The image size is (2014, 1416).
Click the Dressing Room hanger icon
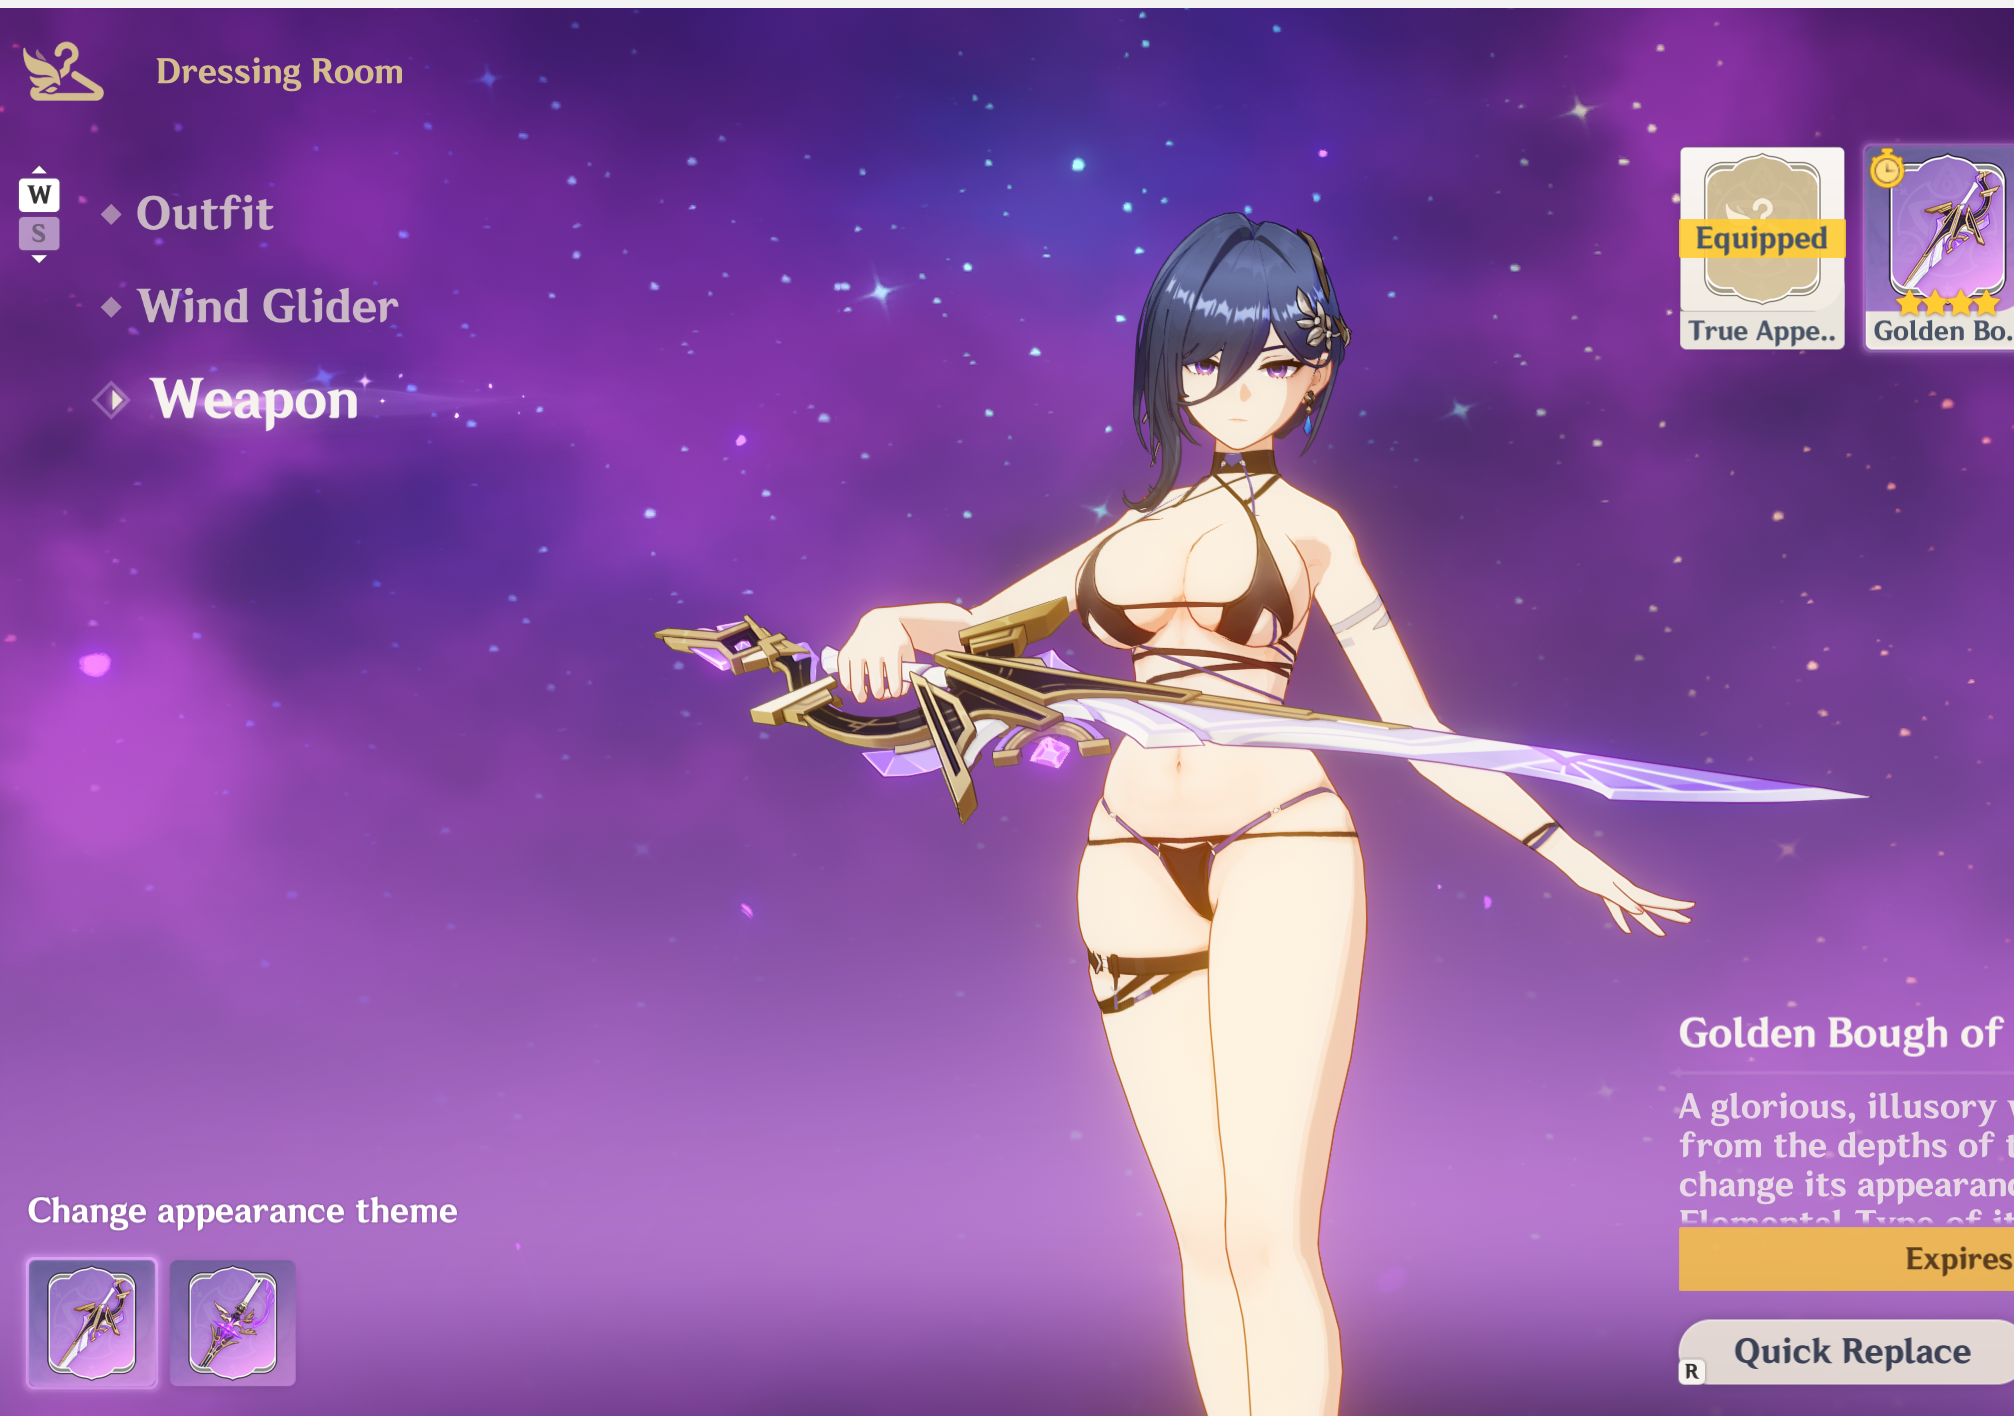tap(62, 71)
